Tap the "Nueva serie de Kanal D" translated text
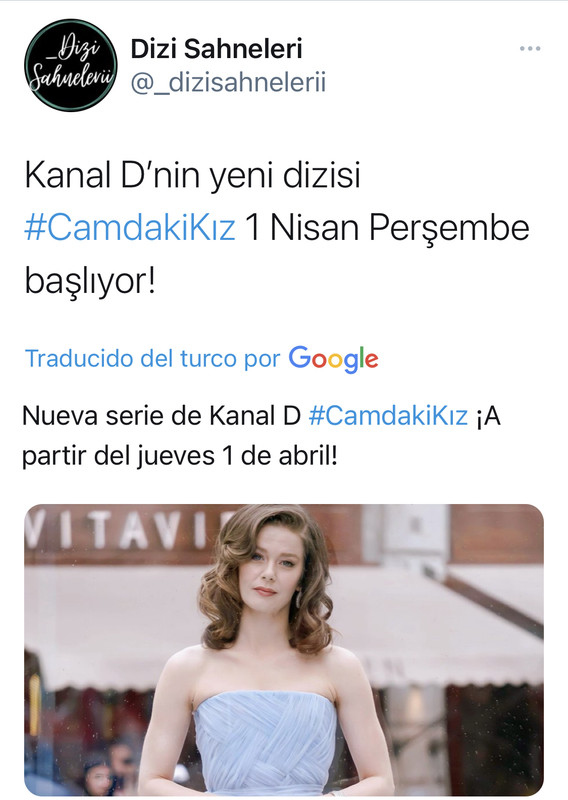Image resolution: width=568 pixels, height=800 pixels. click(x=161, y=416)
